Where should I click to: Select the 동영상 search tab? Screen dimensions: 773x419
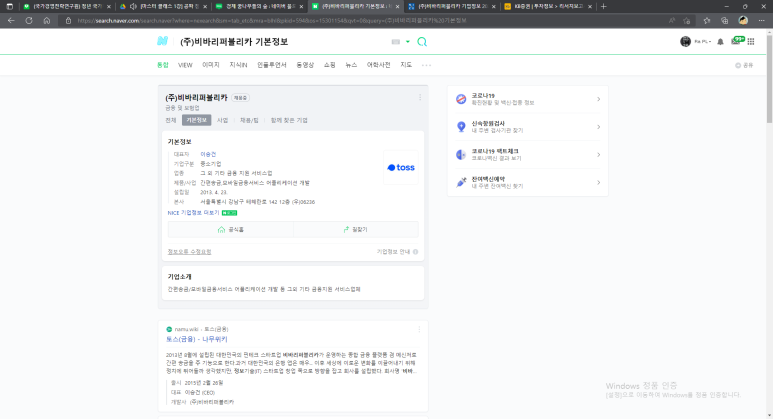[x=305, y=65]
